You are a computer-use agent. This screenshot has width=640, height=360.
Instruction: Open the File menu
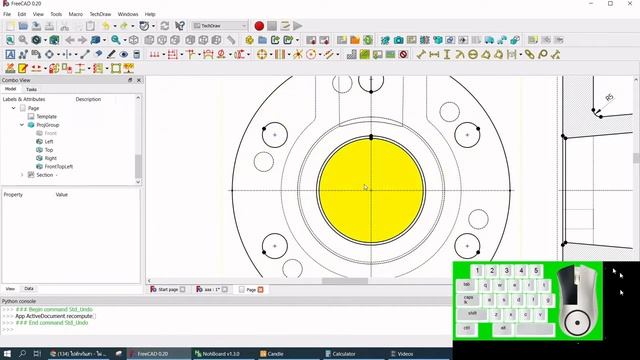click(7, 14)
